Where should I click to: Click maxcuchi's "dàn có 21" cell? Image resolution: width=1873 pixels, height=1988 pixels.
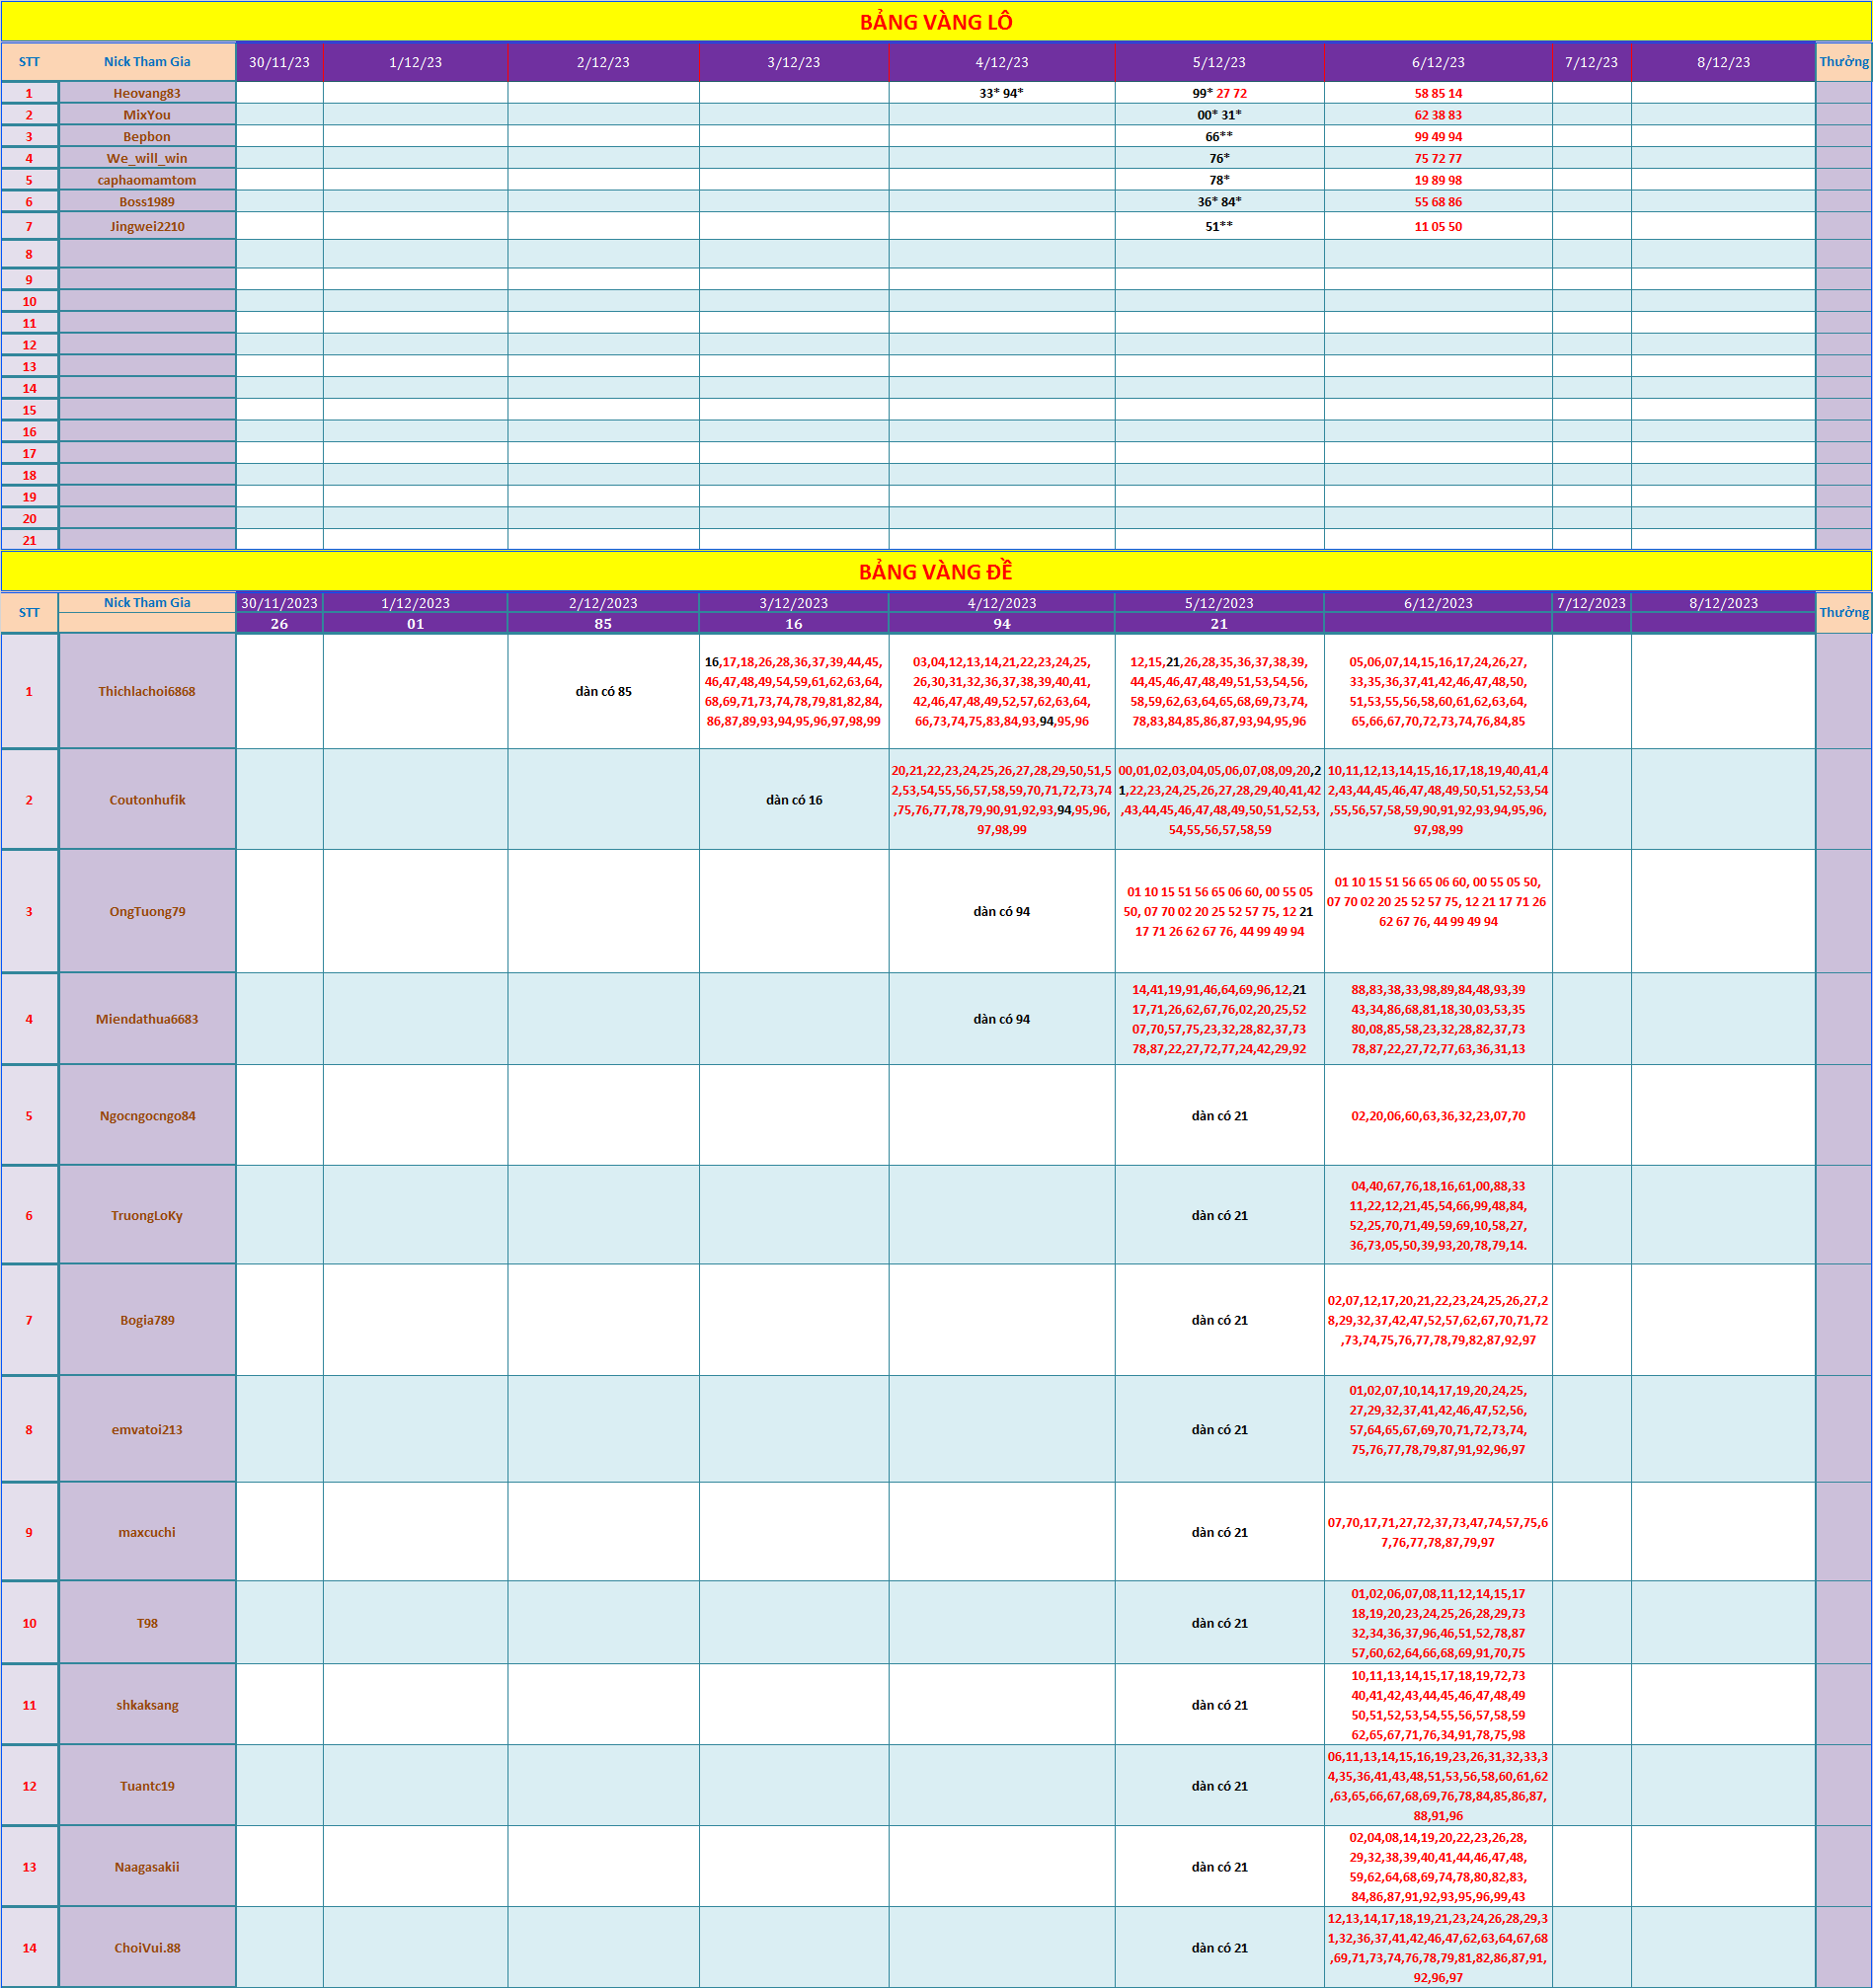1219,1532
